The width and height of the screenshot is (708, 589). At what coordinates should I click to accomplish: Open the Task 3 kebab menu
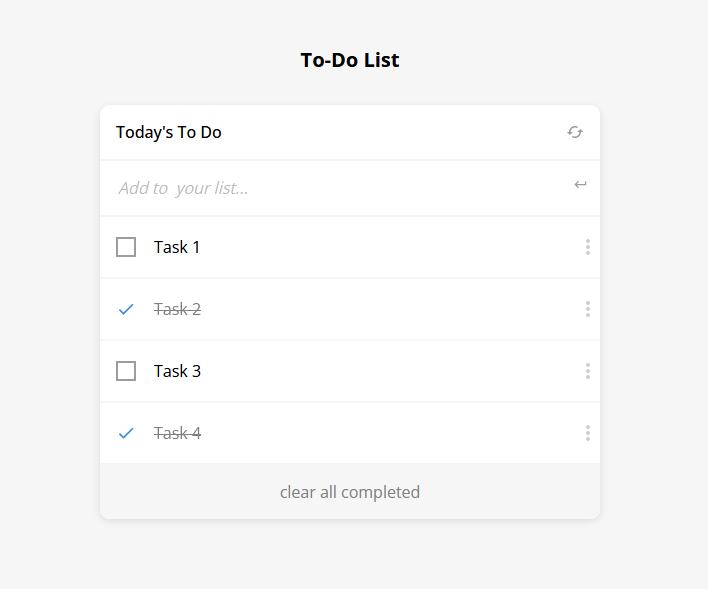click(587, 371)
